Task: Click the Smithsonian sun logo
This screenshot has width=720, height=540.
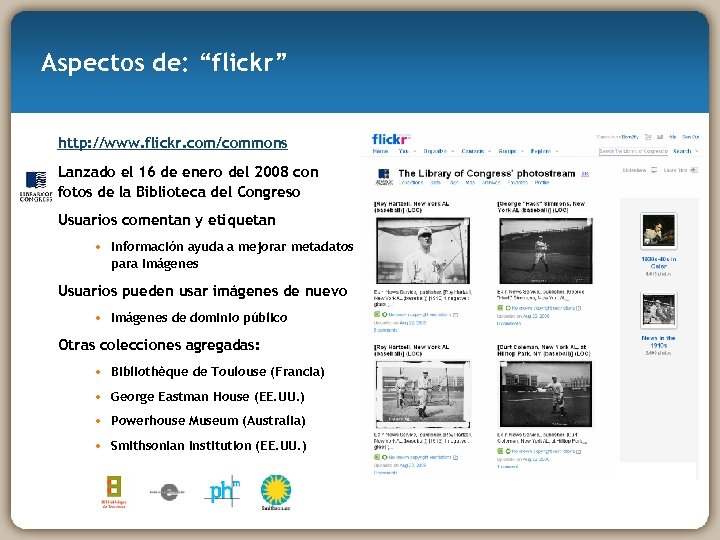Action: coord(276,493)
